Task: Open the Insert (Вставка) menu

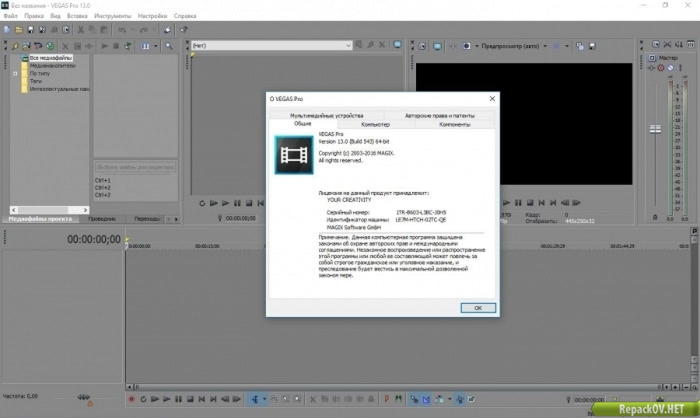Action: pos(77,16)
